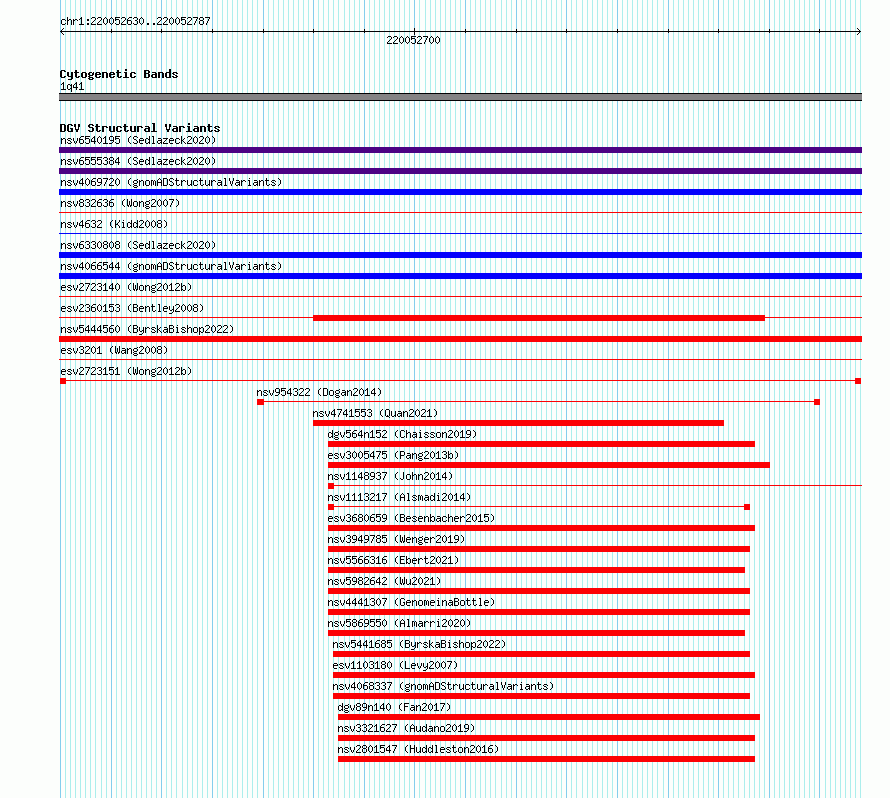The image size is (890, 798).
Task: Open variant dgv89n140 (Fan2017)
Action: [394, 707]
